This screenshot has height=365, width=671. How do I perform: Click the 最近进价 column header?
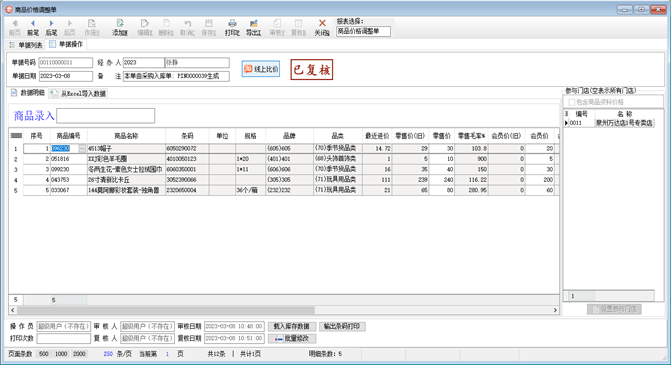coord(377,136)
